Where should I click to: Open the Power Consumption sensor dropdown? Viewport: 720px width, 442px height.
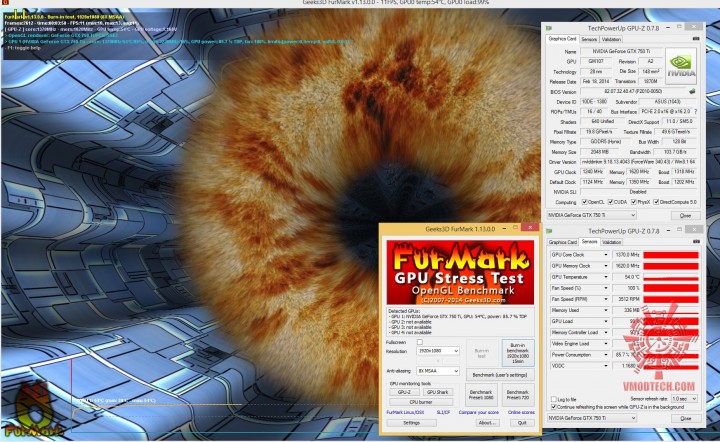tap(606, 355)
